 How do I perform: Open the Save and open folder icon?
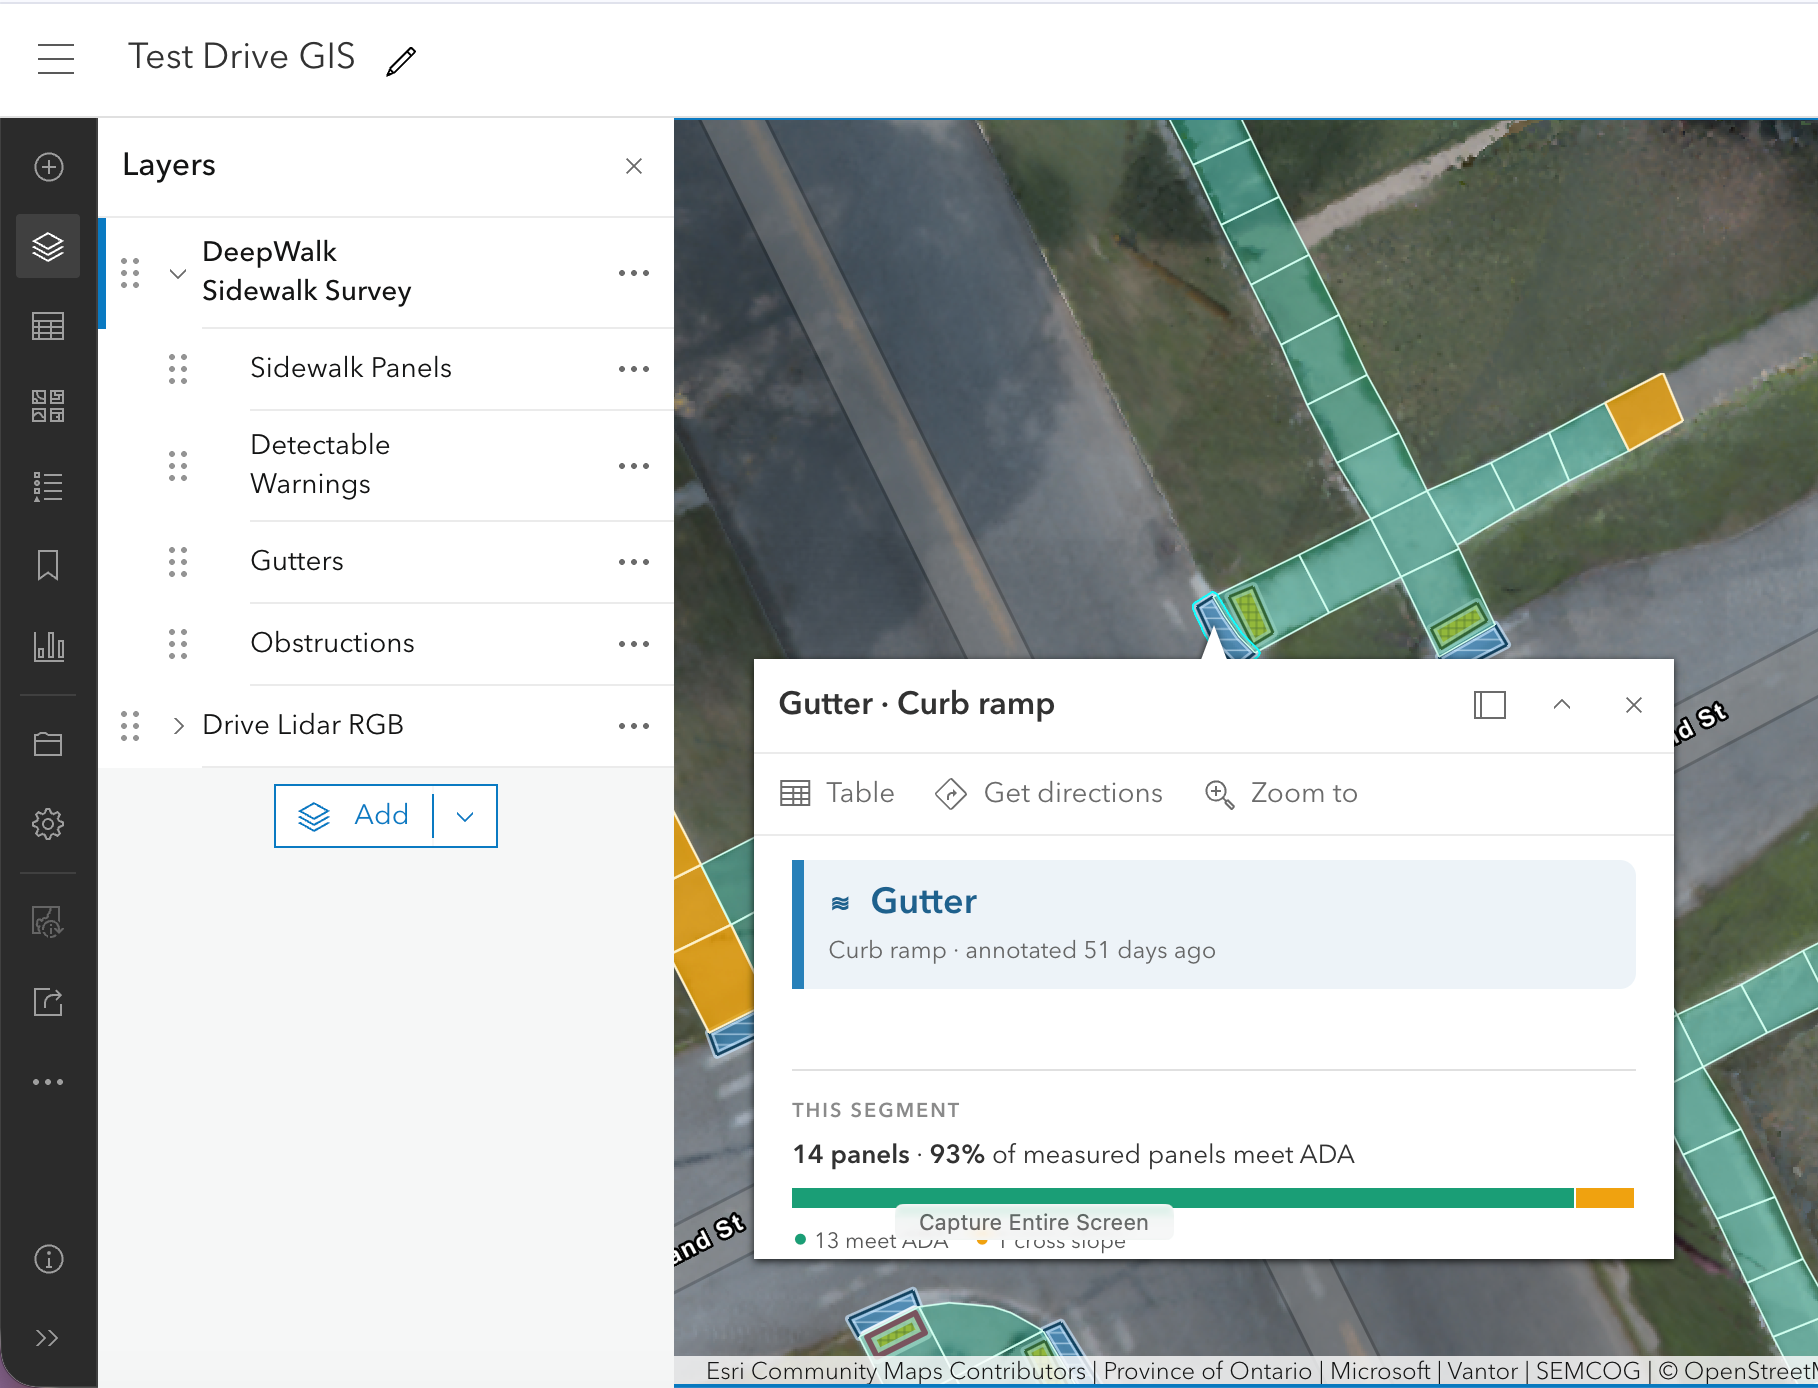[48, 743]
